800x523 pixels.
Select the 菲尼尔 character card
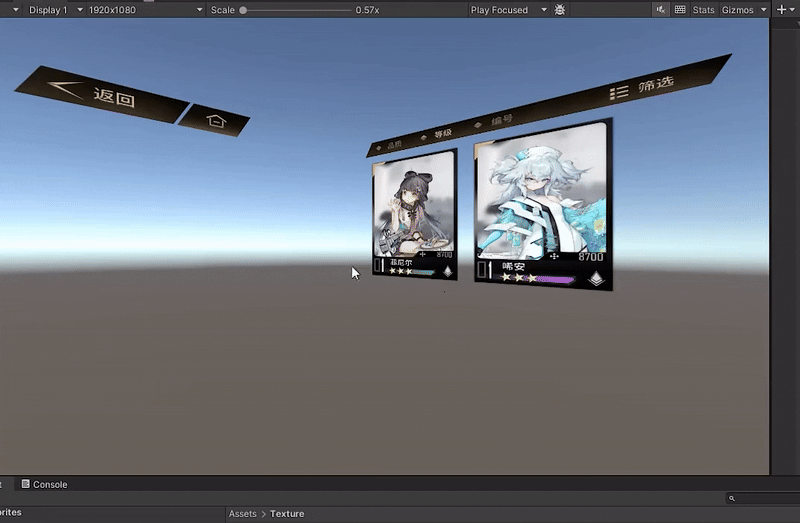pyautogui.click(x=414, y=215)
